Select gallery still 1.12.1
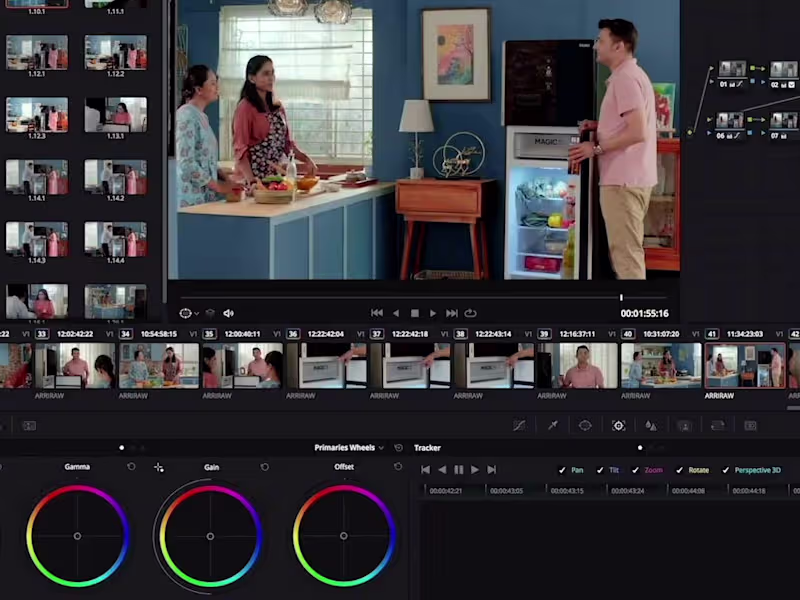The image size is (800, 600). point(37,52)
